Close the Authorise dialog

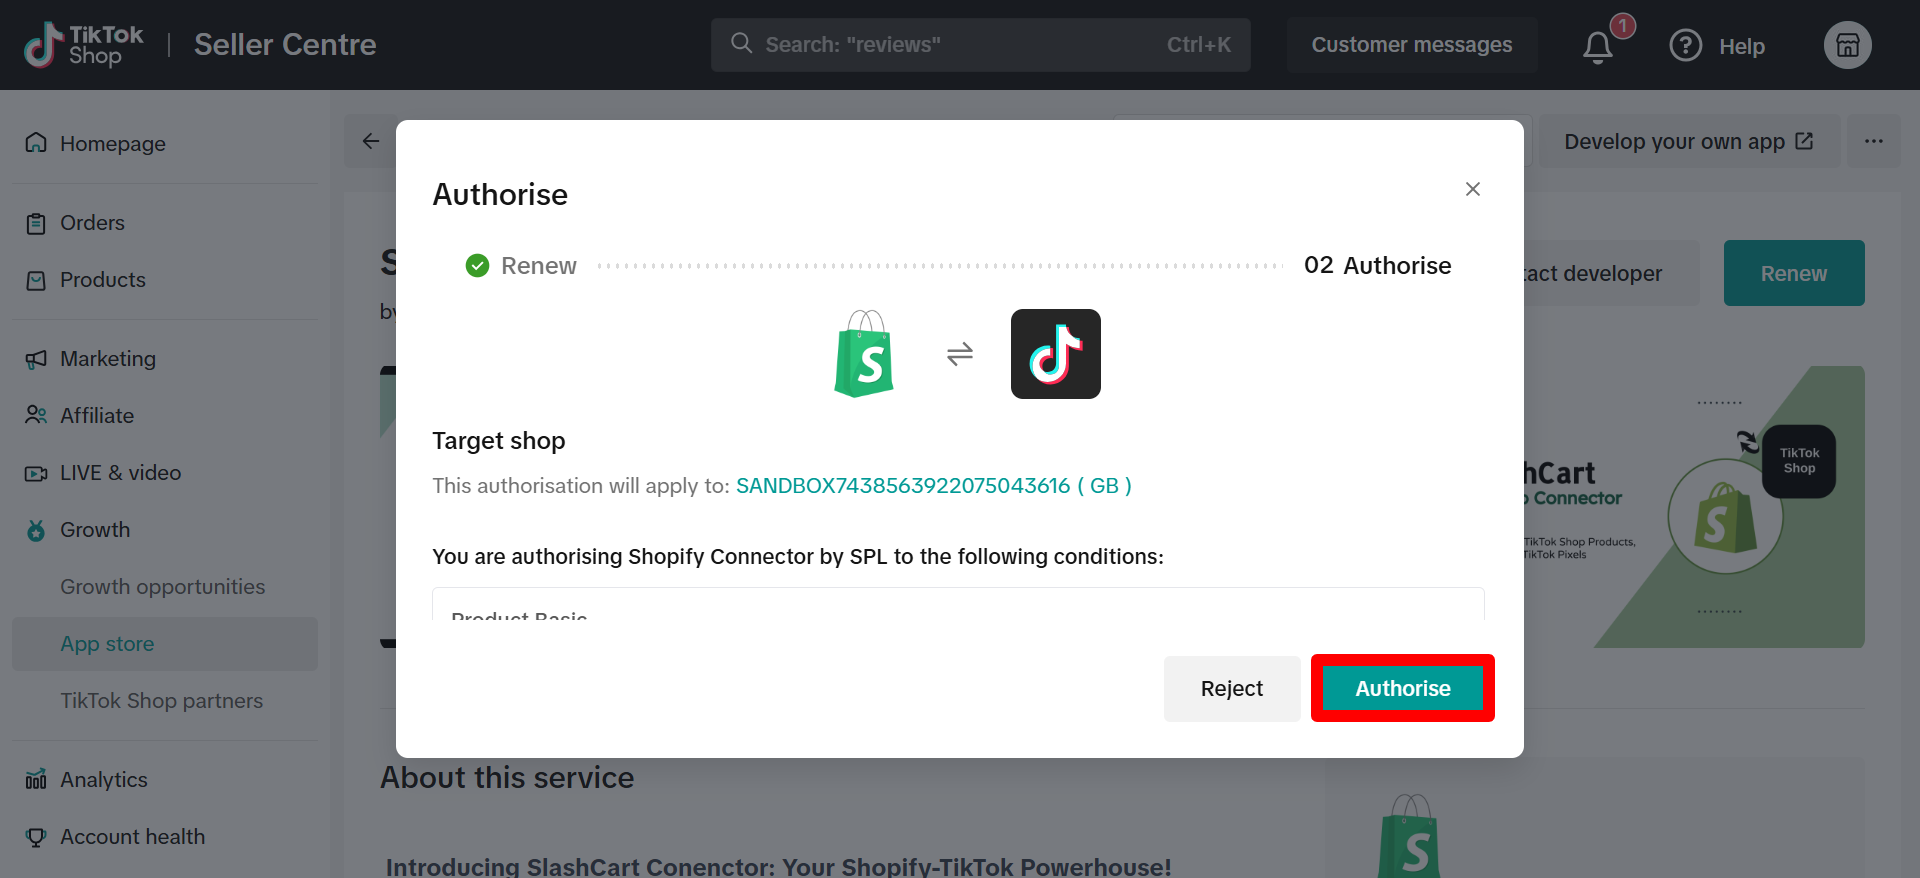(x=1472, y=189)
